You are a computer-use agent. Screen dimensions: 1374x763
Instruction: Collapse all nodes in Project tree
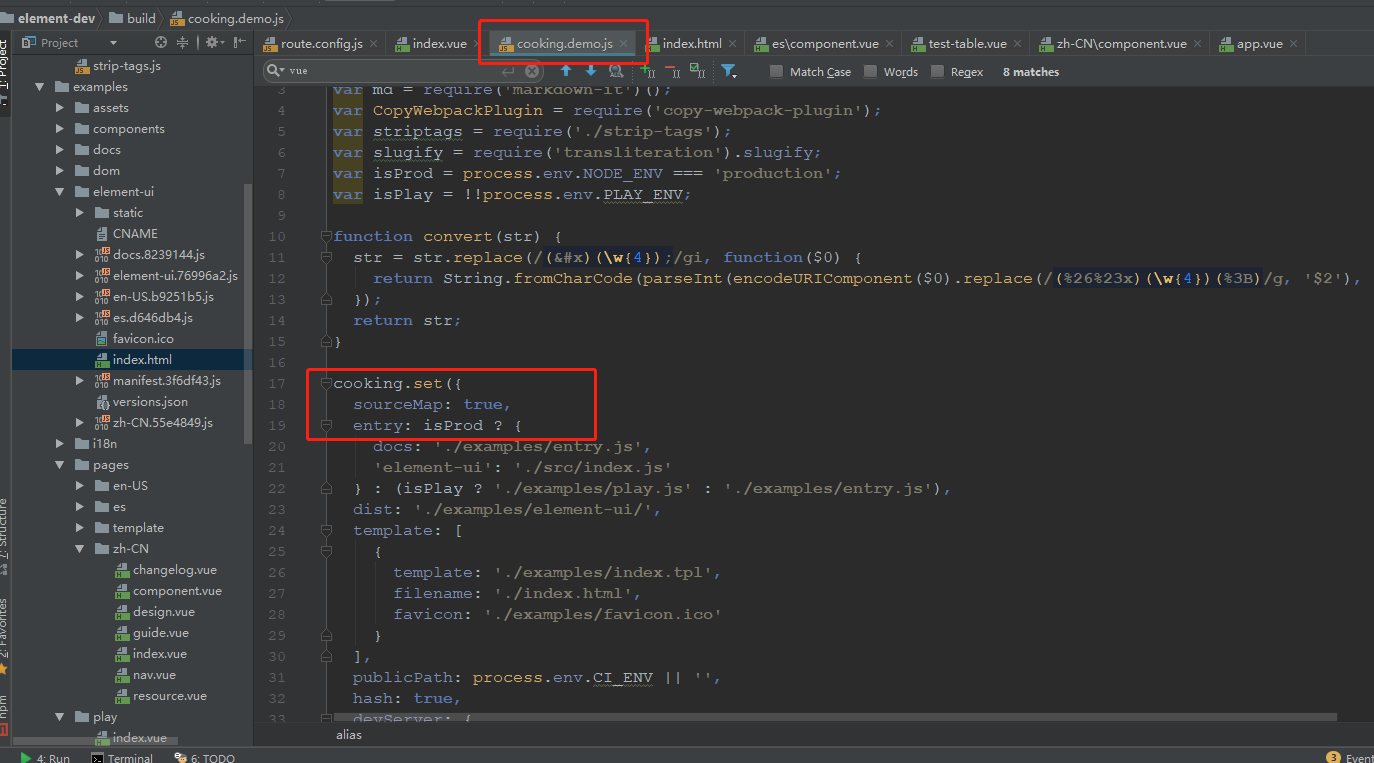(x=183, y=43)
